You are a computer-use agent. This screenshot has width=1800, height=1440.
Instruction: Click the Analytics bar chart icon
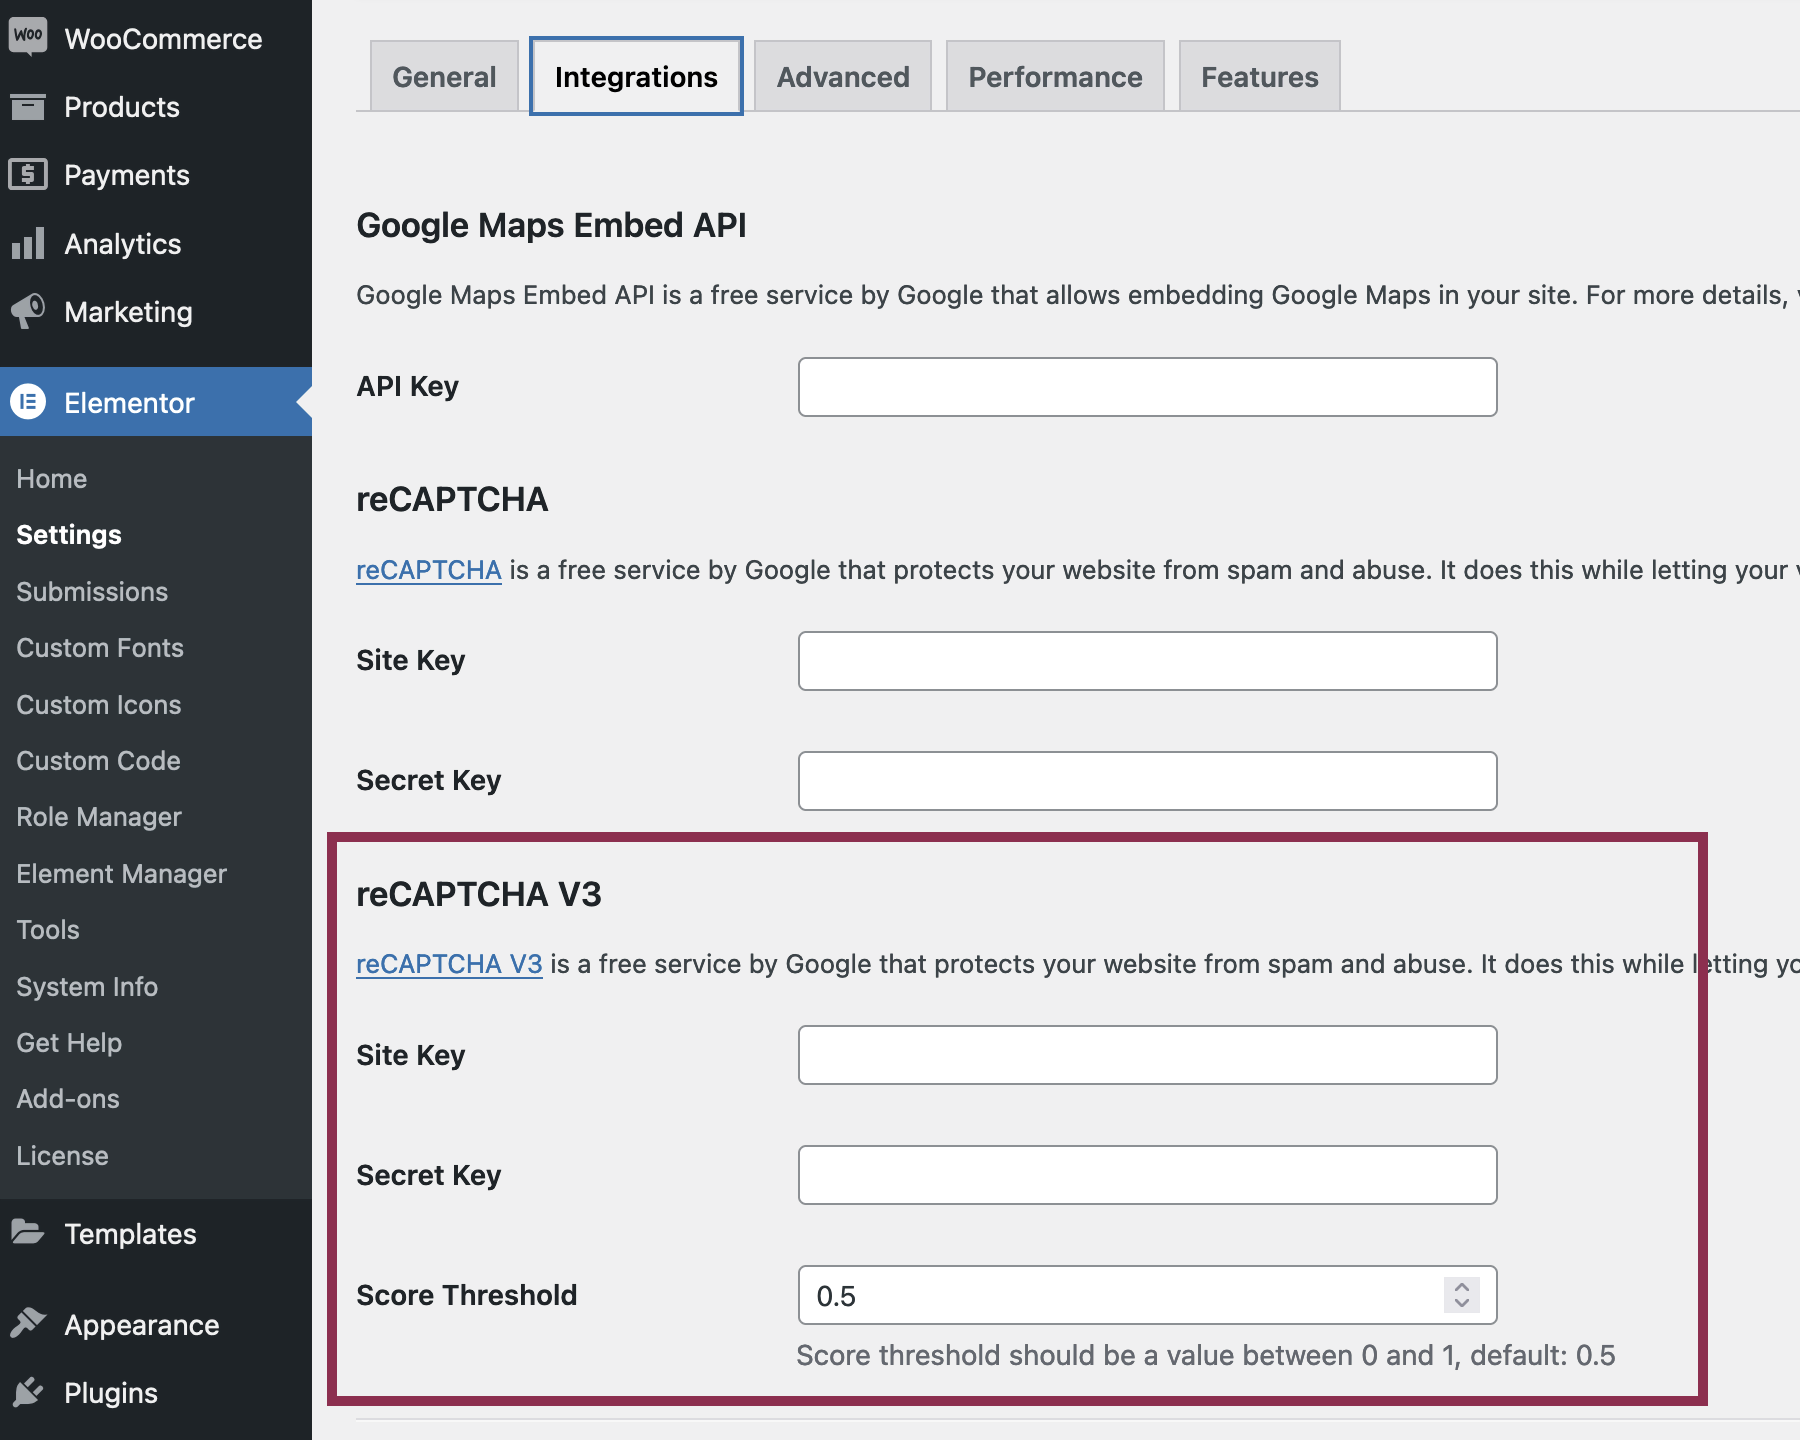click(28, 244)
